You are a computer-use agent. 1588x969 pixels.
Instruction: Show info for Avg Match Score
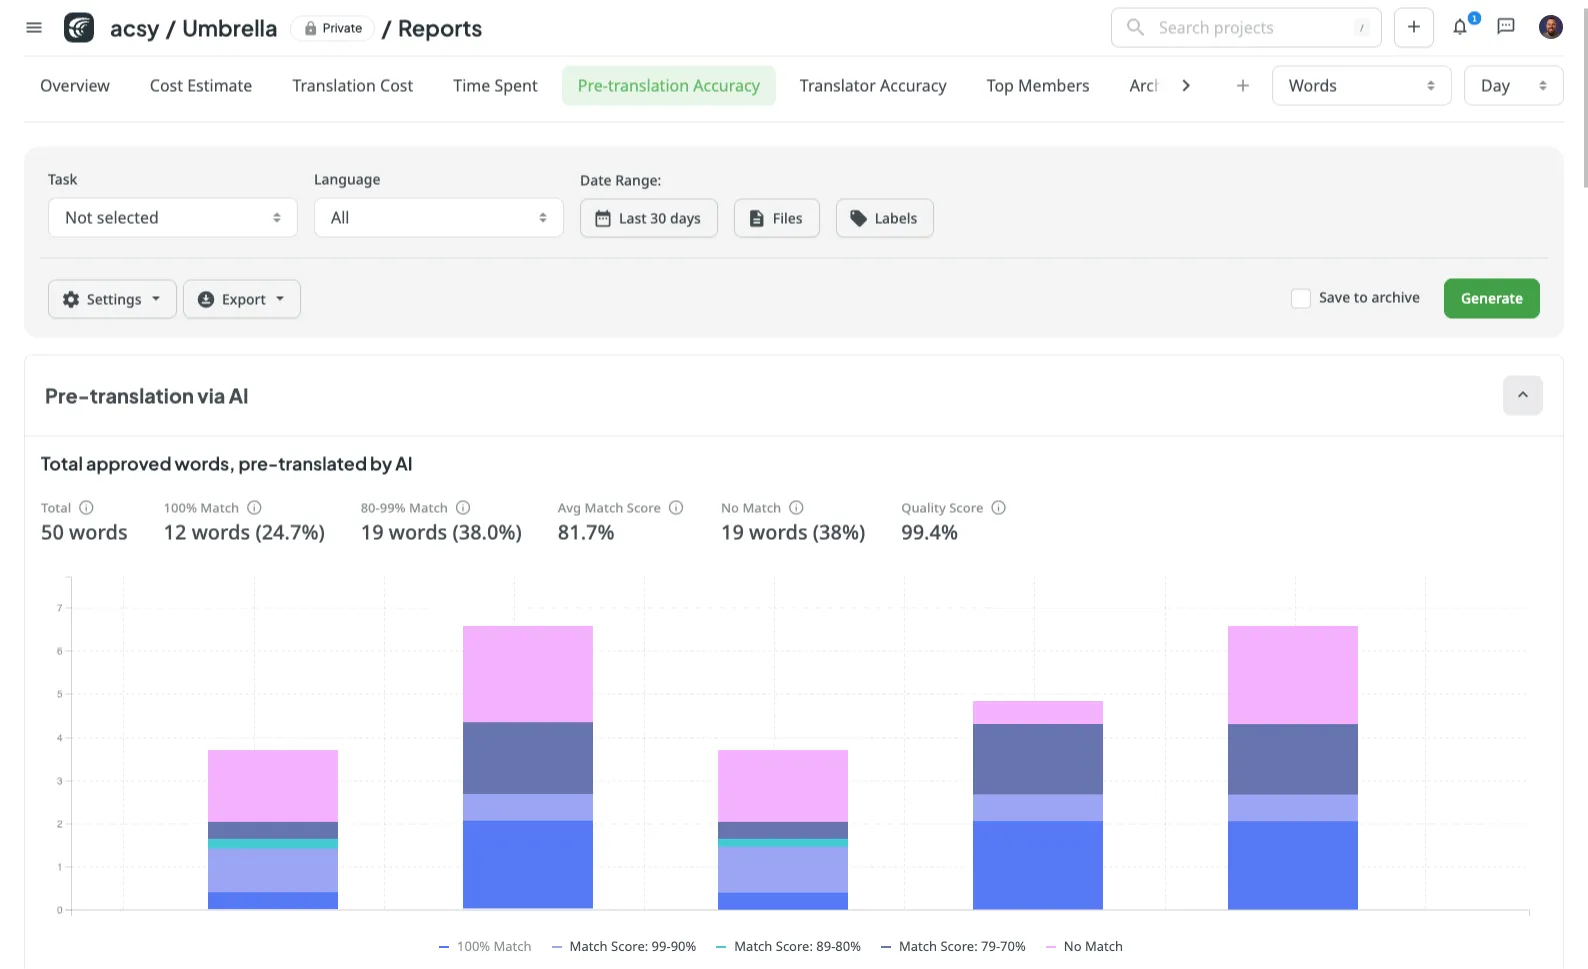[676, 508]
